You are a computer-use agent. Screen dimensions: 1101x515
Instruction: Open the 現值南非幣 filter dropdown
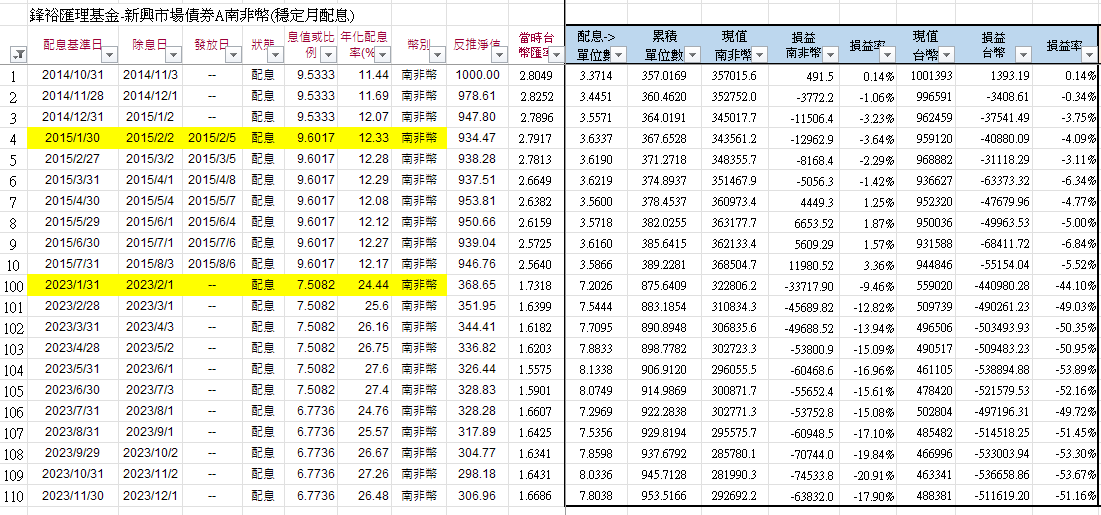[x=760, y=54]
